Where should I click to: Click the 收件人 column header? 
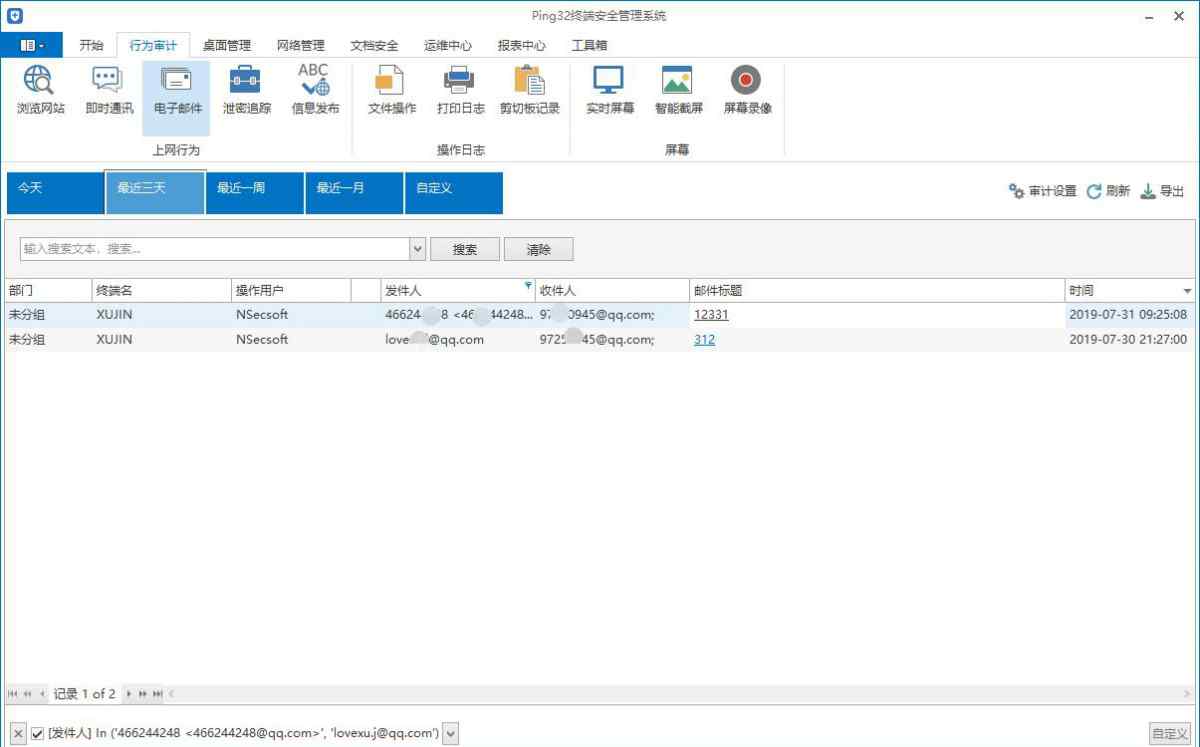point(612,291)
